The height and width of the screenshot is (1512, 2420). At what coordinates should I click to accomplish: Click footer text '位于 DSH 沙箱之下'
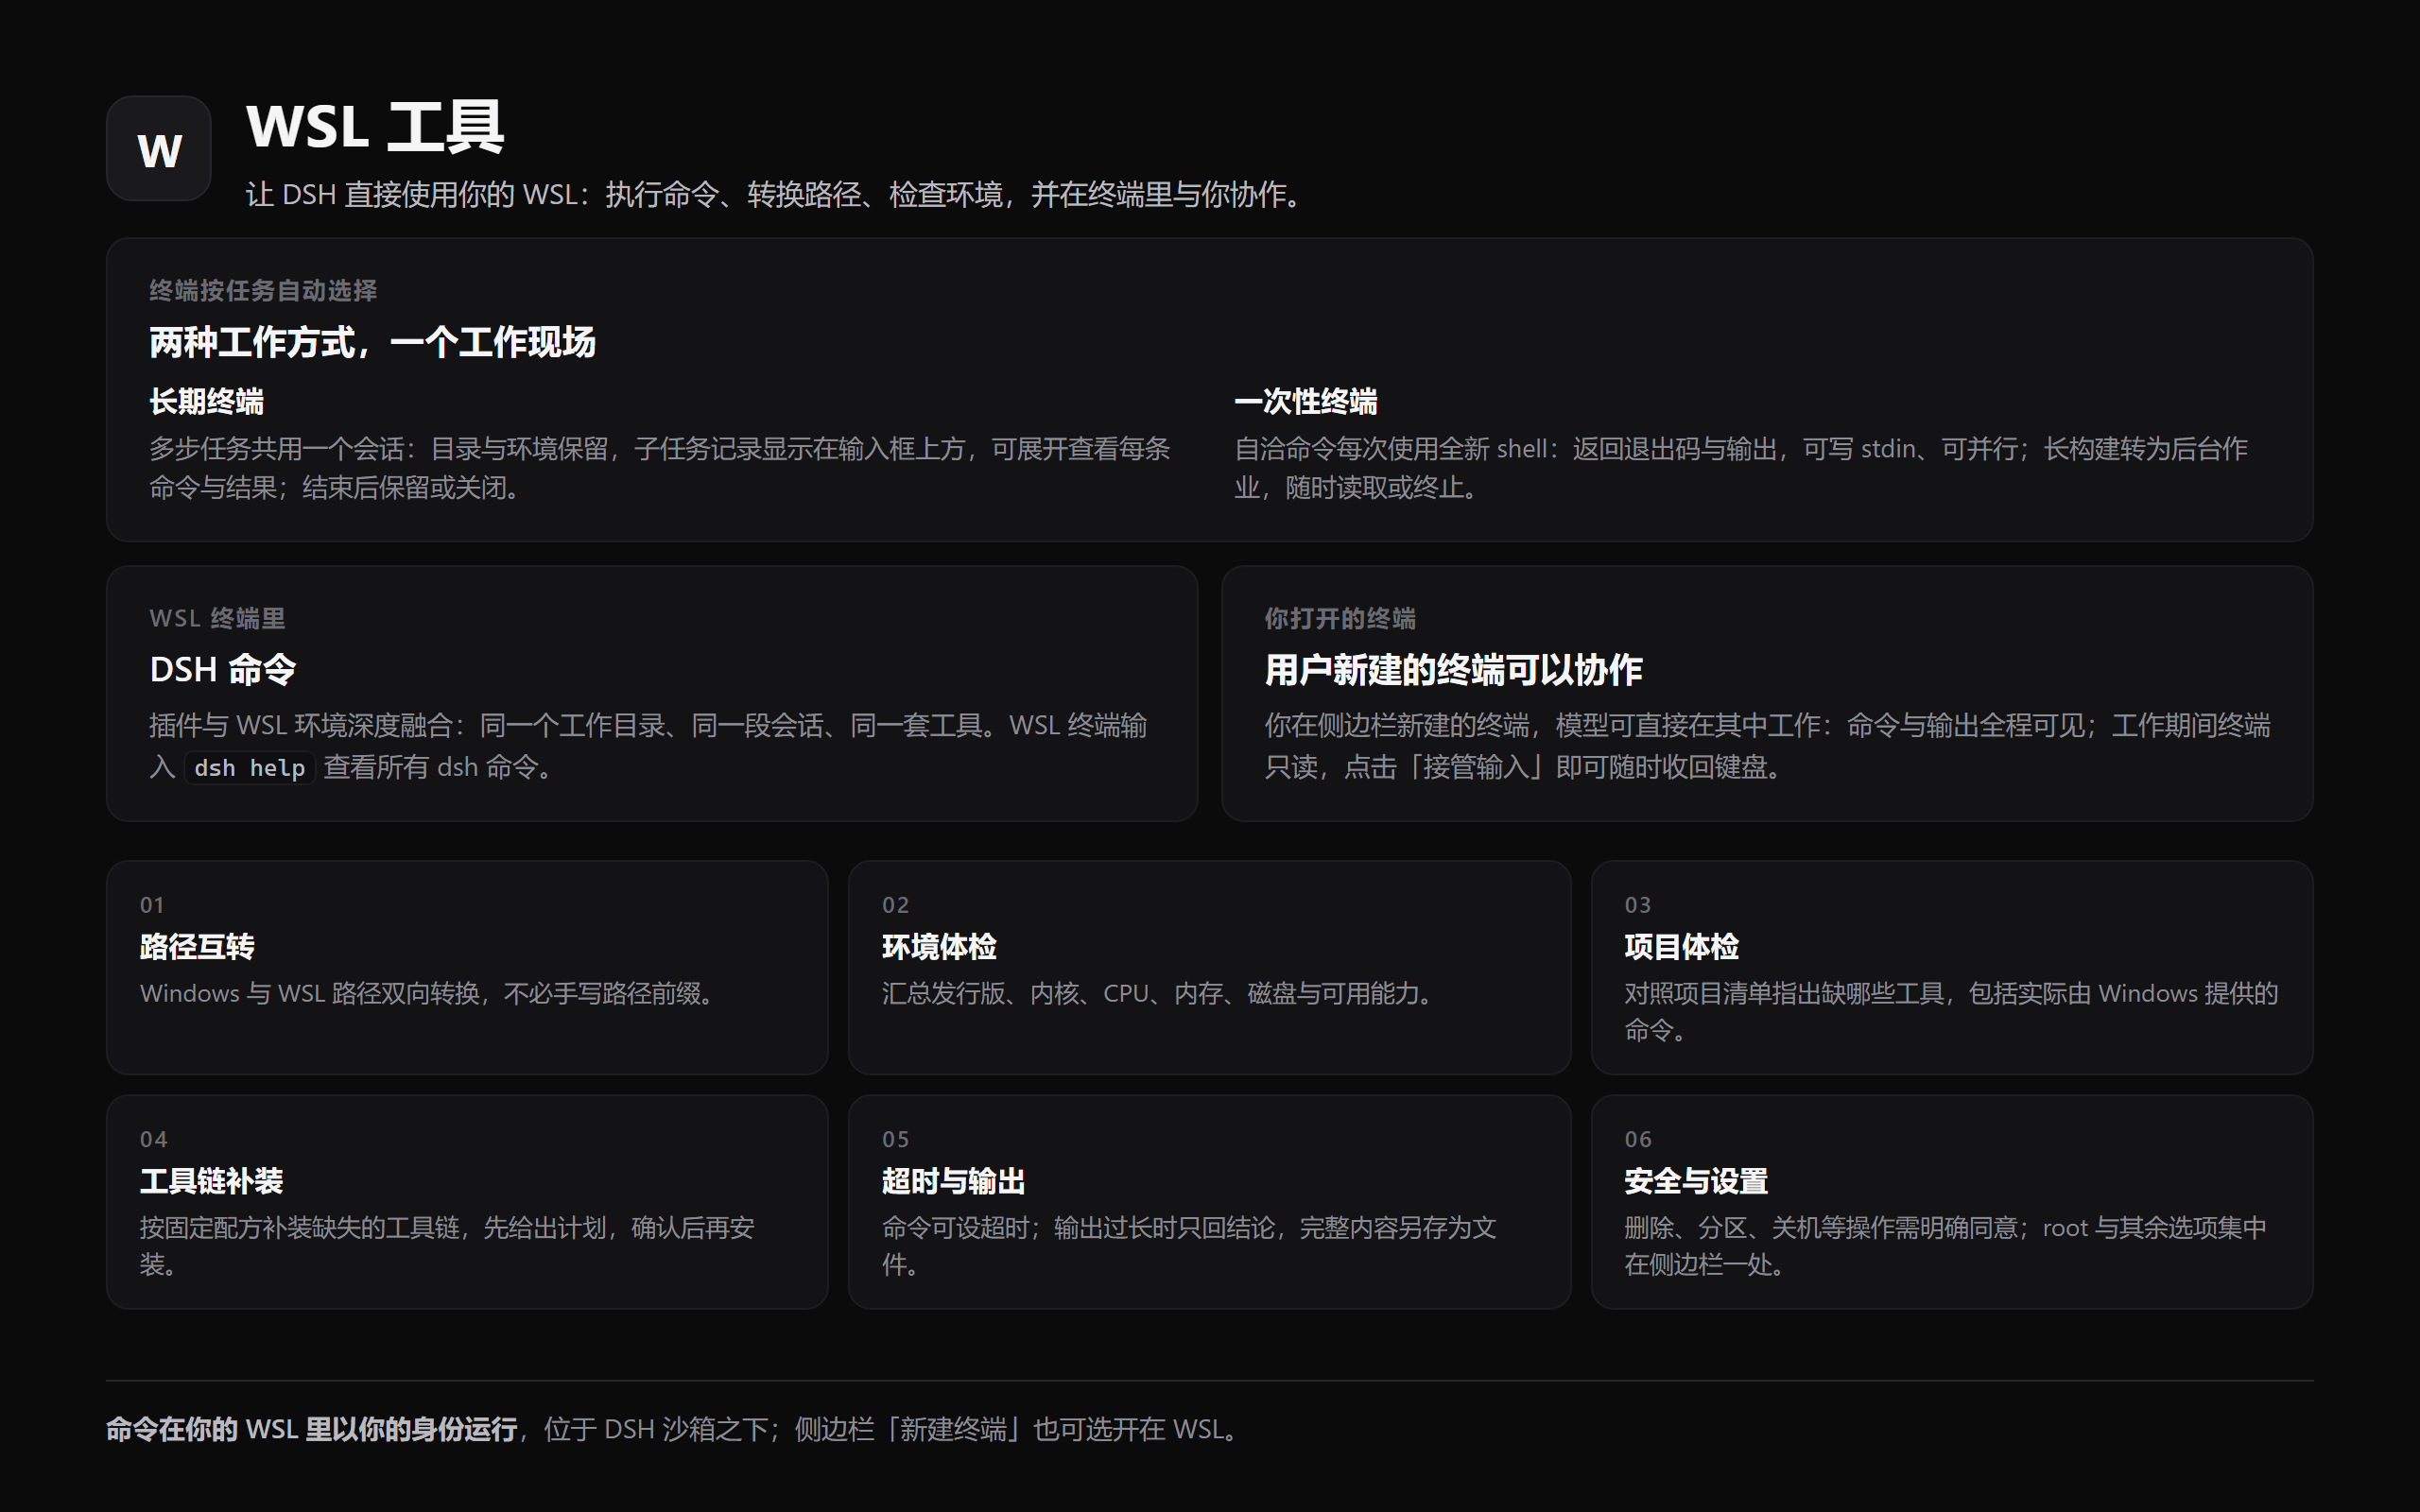655,1430
